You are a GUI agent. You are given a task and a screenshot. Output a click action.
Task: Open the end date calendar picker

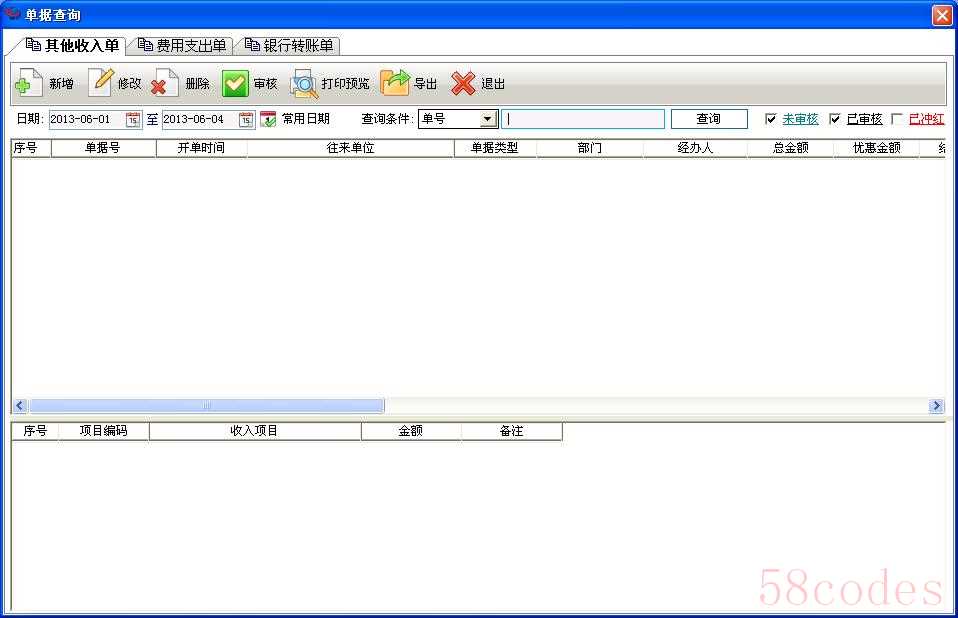click(x=246, y=119)
